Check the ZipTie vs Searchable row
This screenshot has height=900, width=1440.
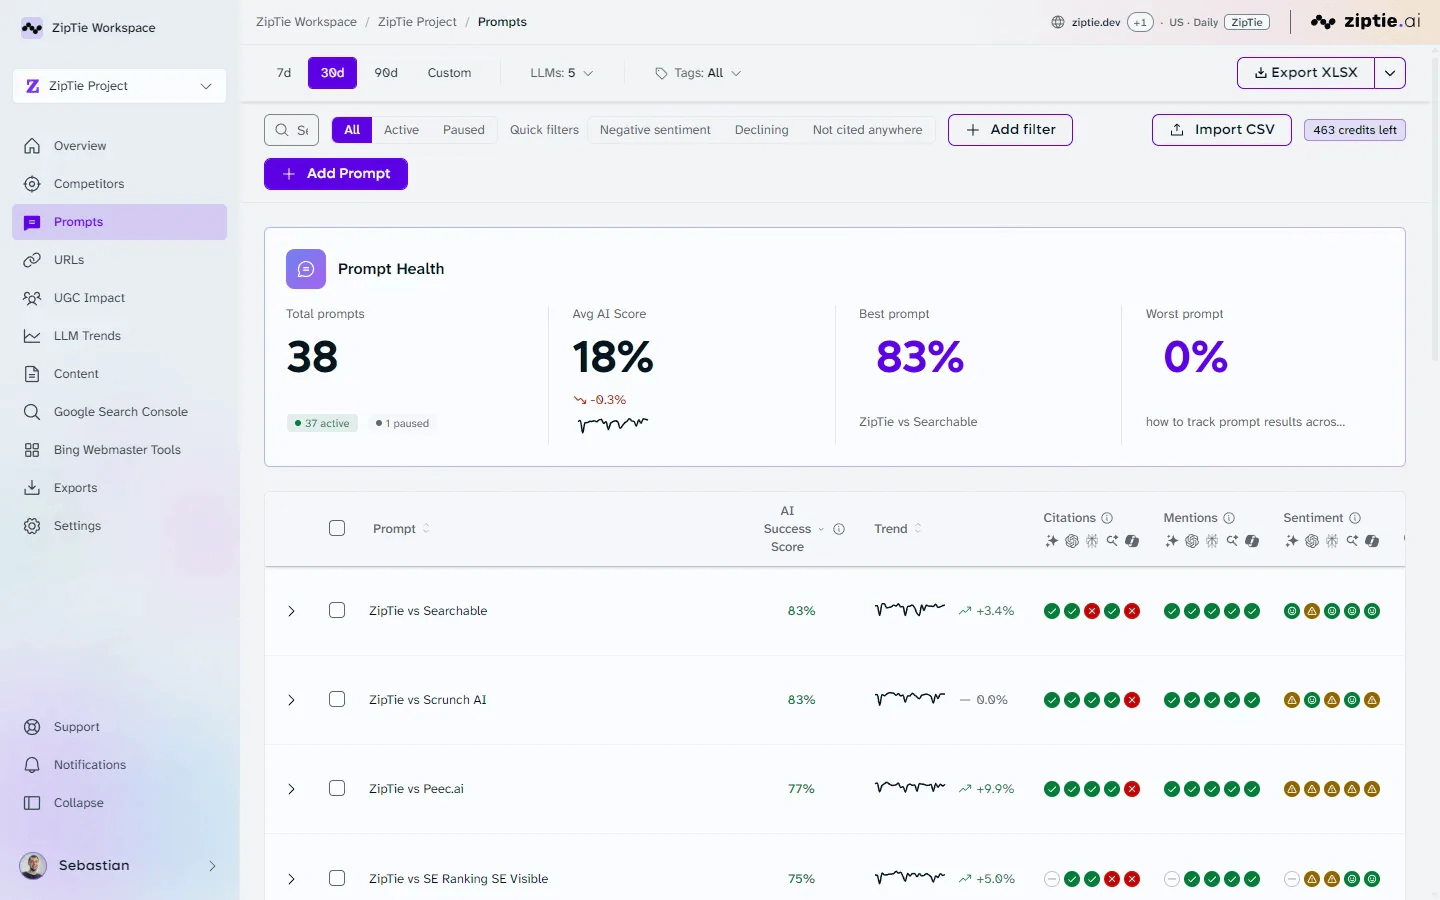pos(337,610)
